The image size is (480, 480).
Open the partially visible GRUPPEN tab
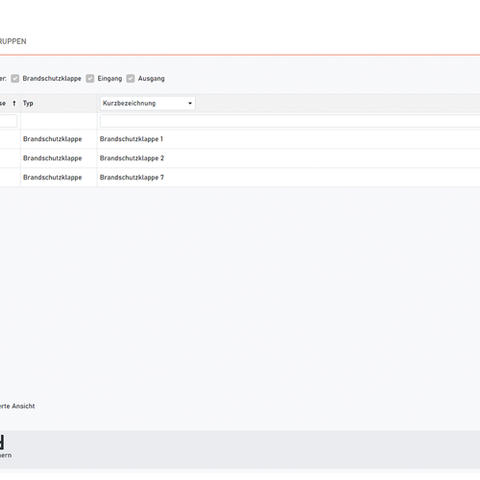click(13, 41)
